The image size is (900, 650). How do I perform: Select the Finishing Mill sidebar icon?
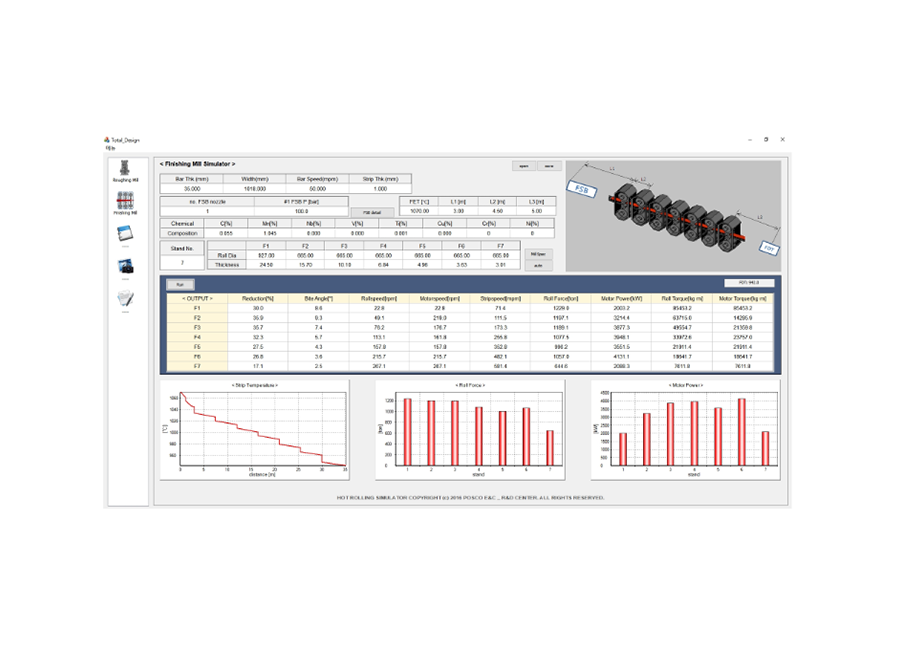125,200
